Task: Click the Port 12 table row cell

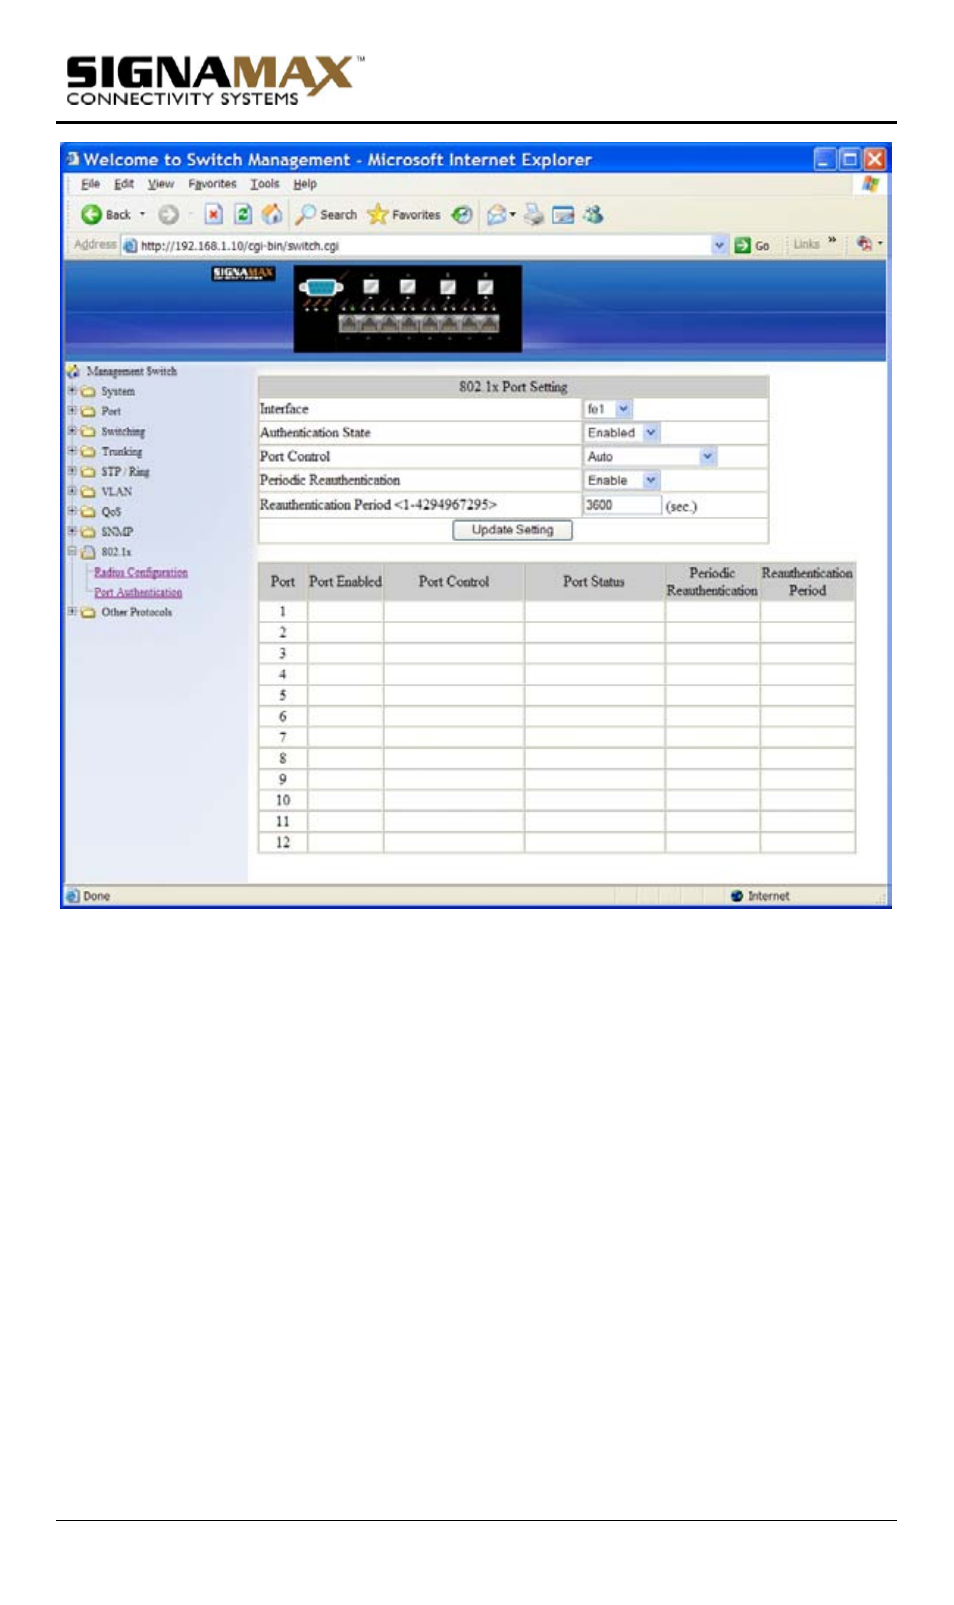Action: [x=283, y=842]
